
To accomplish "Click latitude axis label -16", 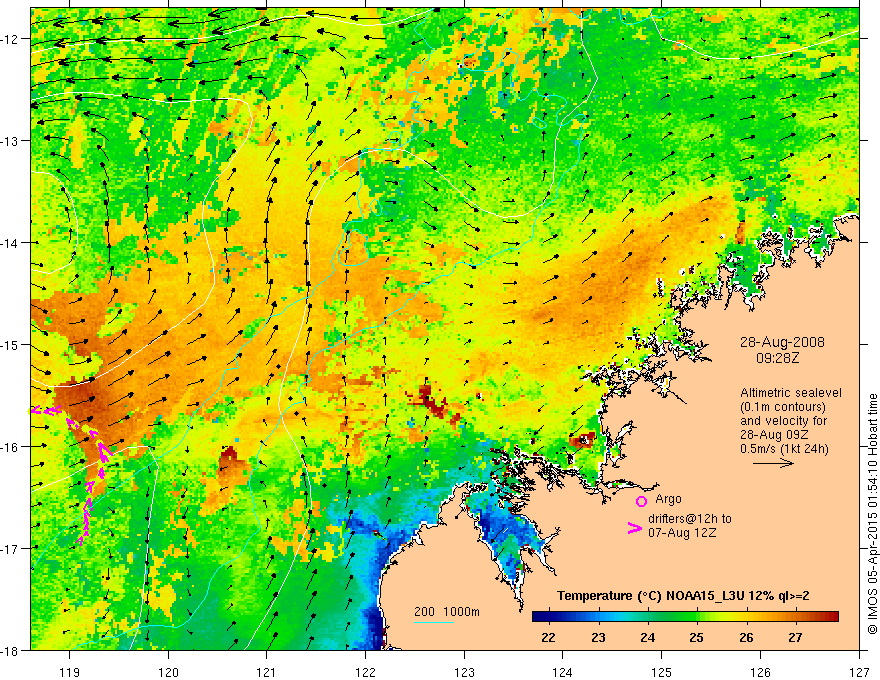I will pos(11,447).
